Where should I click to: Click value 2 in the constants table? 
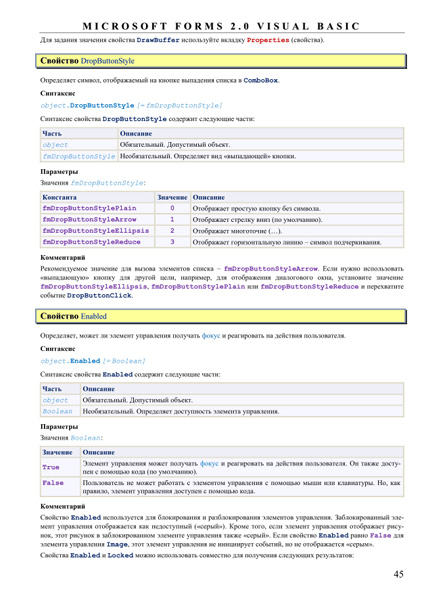(172, 231)
